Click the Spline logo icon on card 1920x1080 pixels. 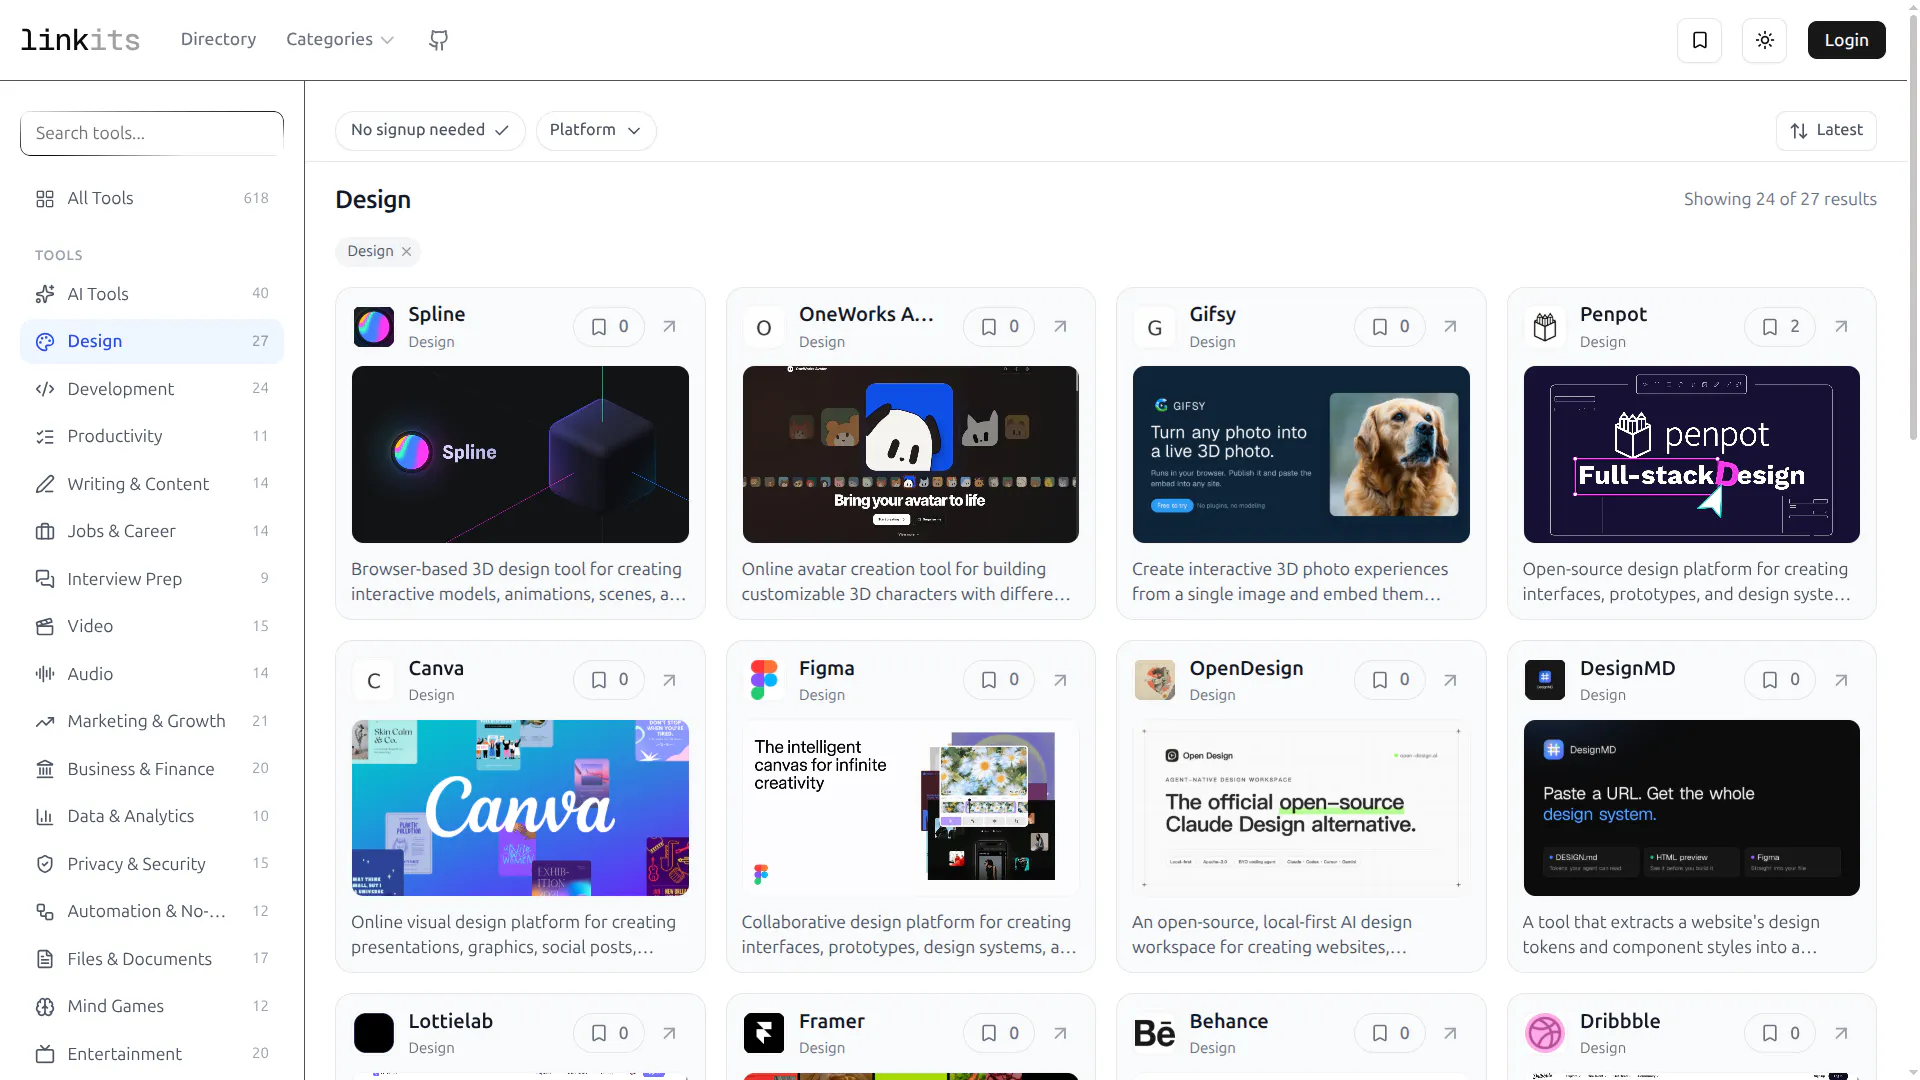(x=374, y=327)
